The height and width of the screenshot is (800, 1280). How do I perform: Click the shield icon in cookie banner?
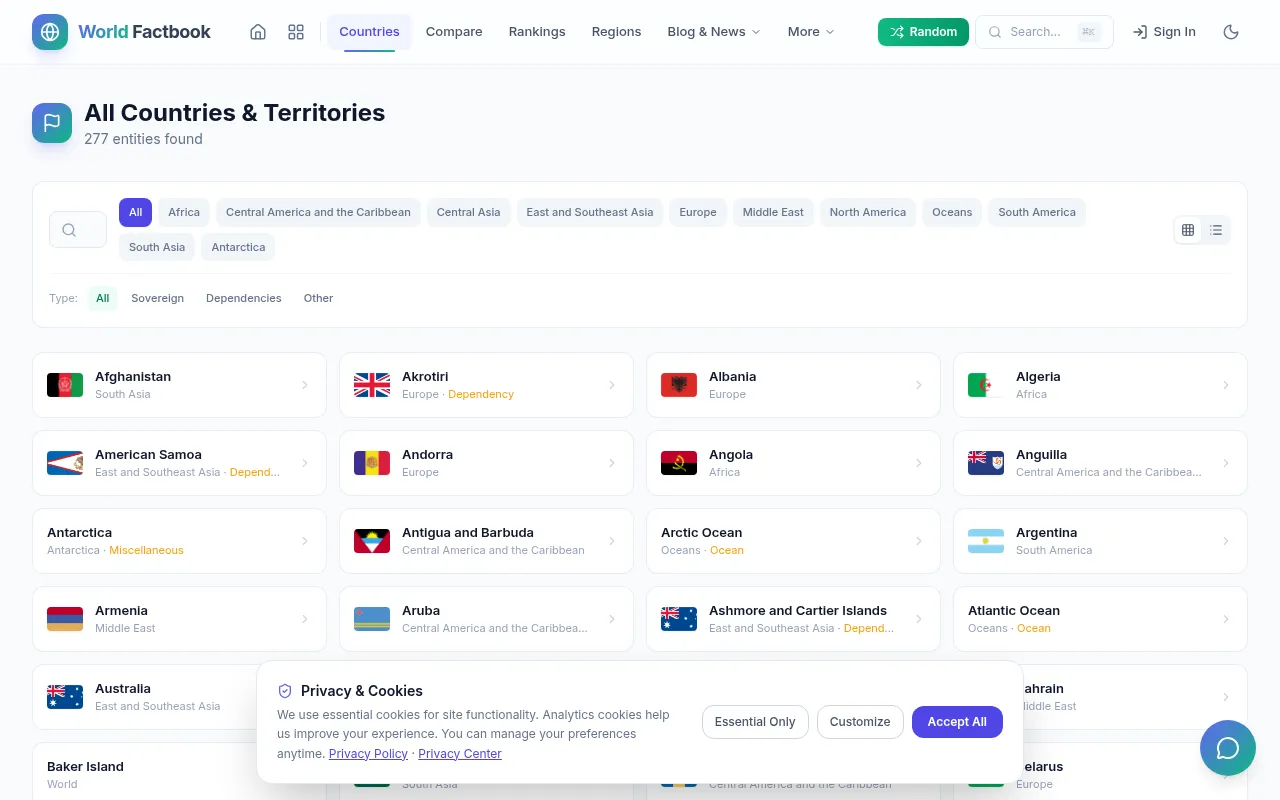point(285,691)
